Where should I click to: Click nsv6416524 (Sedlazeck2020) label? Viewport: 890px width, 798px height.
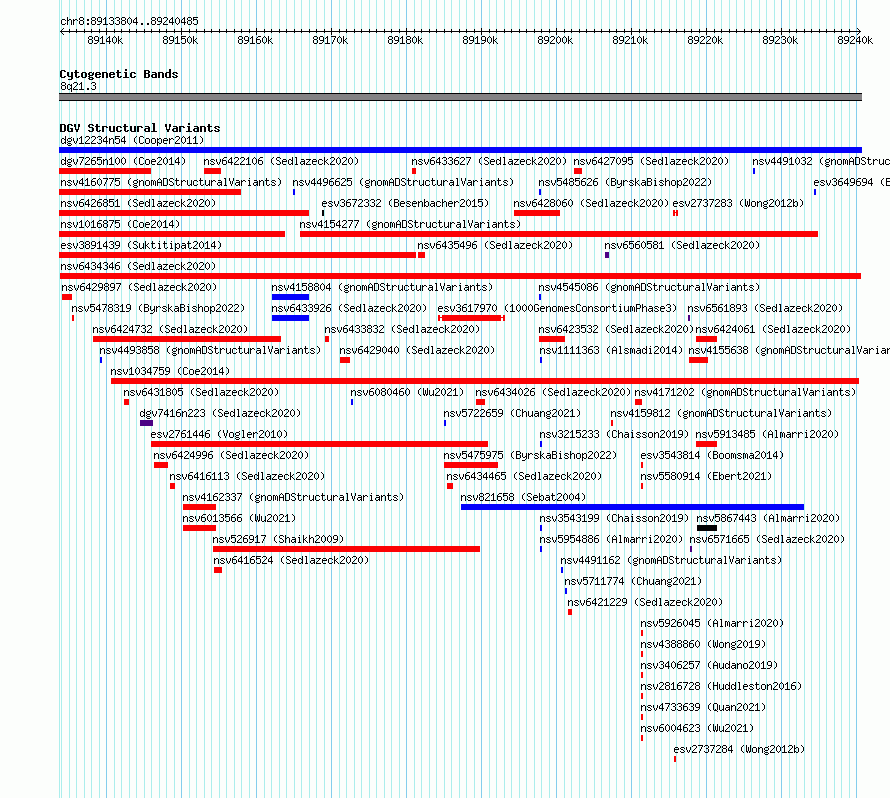tap(291, 560)
